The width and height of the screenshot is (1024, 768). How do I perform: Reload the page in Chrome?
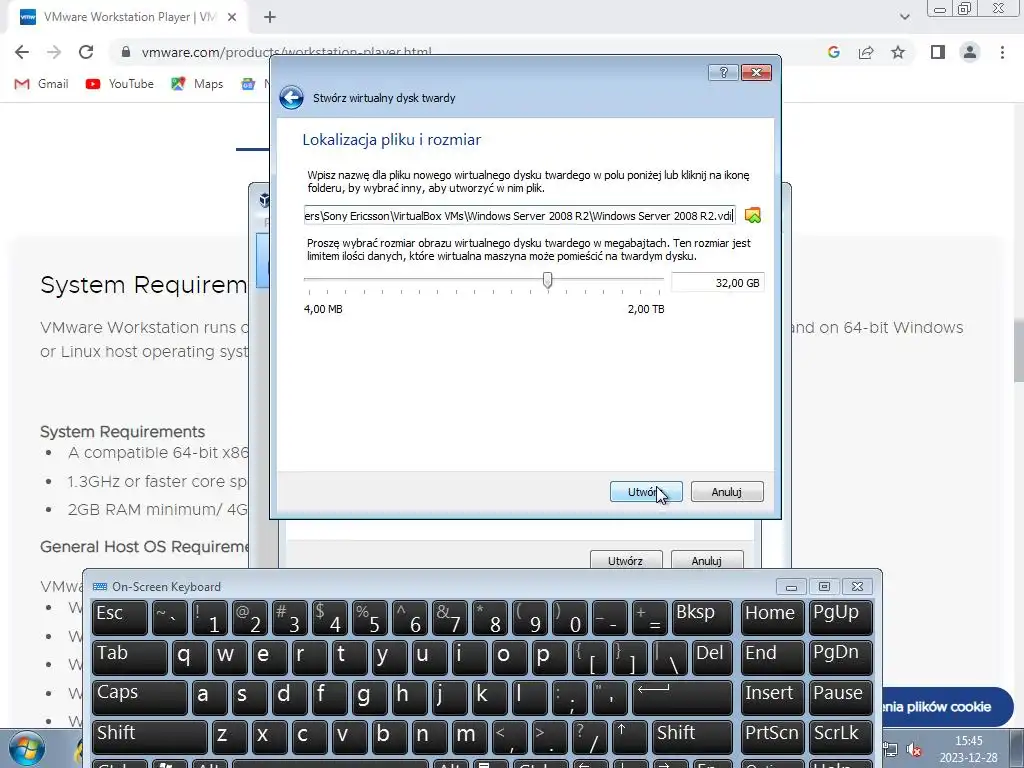pos(86,52)
